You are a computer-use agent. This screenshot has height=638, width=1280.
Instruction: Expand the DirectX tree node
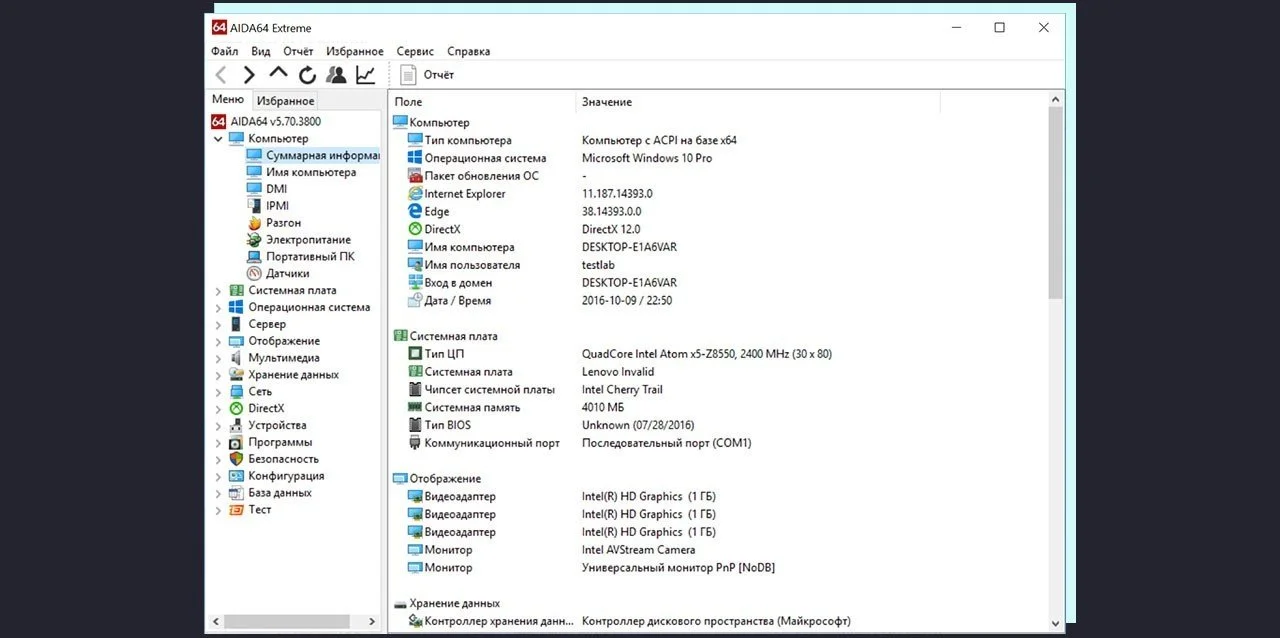coord(218,409)
